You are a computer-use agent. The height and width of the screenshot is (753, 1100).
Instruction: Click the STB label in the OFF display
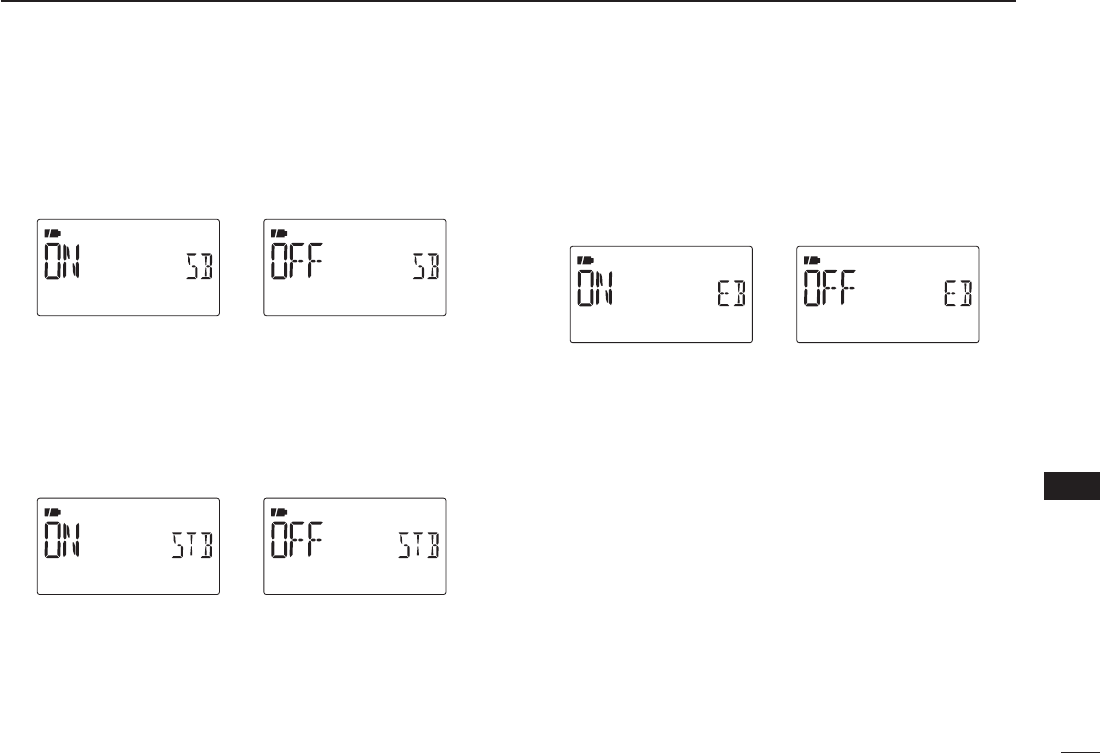(x=419, y=547)
